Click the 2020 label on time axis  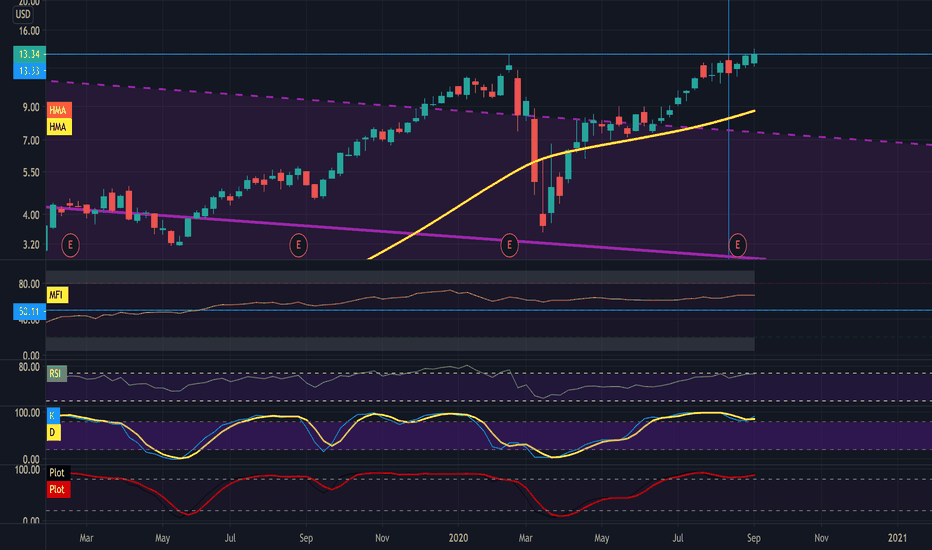click(458, 538)
